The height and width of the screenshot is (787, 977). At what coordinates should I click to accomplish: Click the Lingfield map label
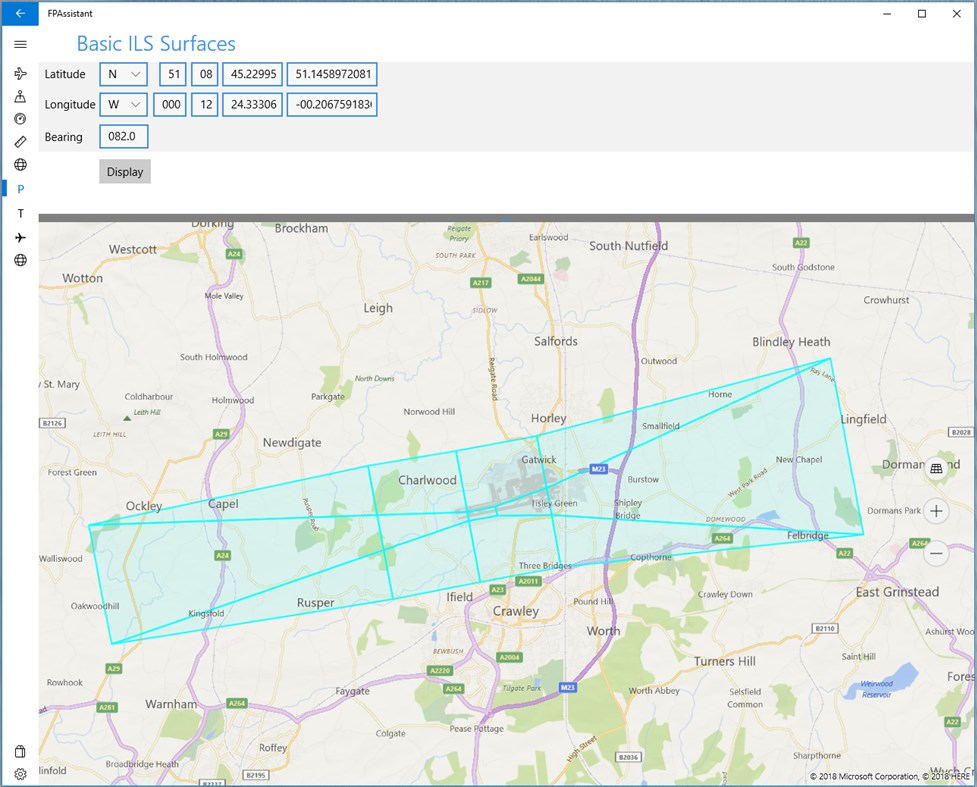[864, 419]
